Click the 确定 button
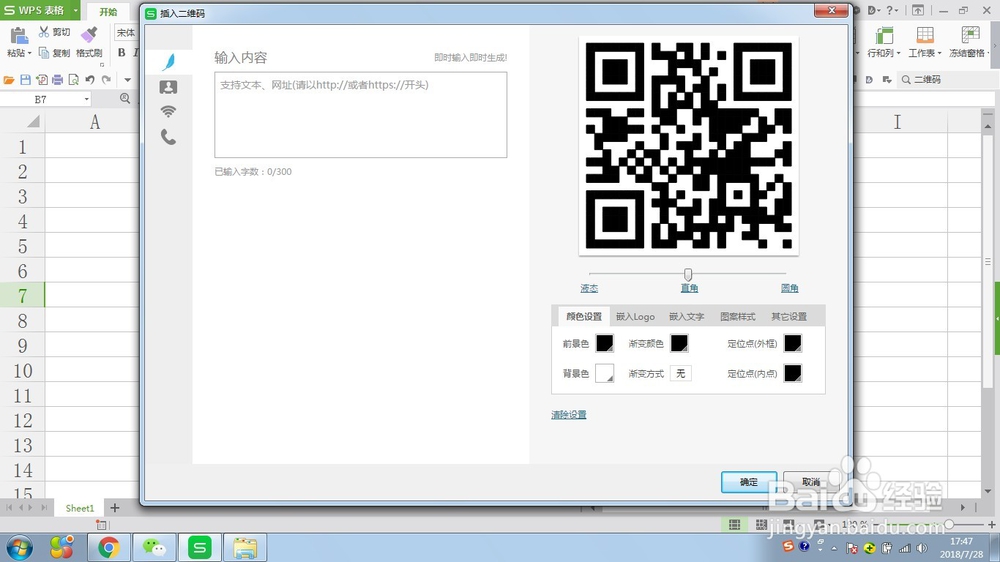The width and height of the screenshot is (1000, 562). [749, 482]
